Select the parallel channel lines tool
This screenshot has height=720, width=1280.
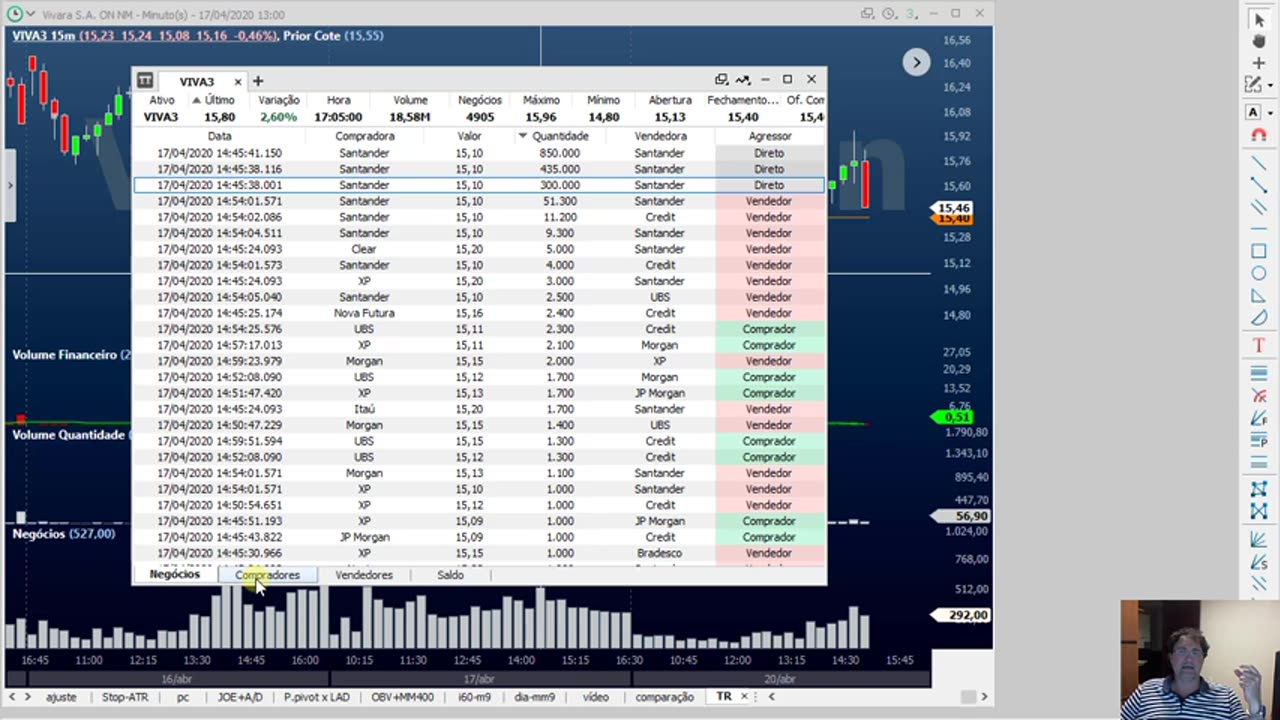(x=1259, y=207)
